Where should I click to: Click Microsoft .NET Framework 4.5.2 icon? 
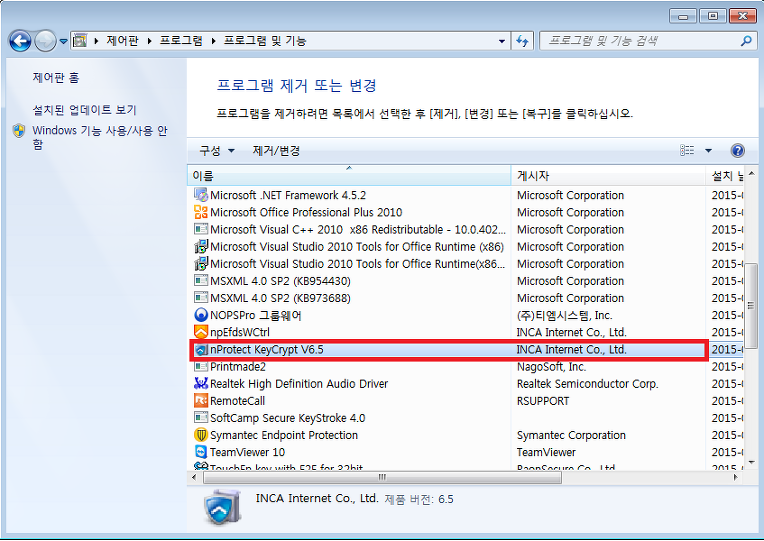pyautogui.click(x=201, y=195)
